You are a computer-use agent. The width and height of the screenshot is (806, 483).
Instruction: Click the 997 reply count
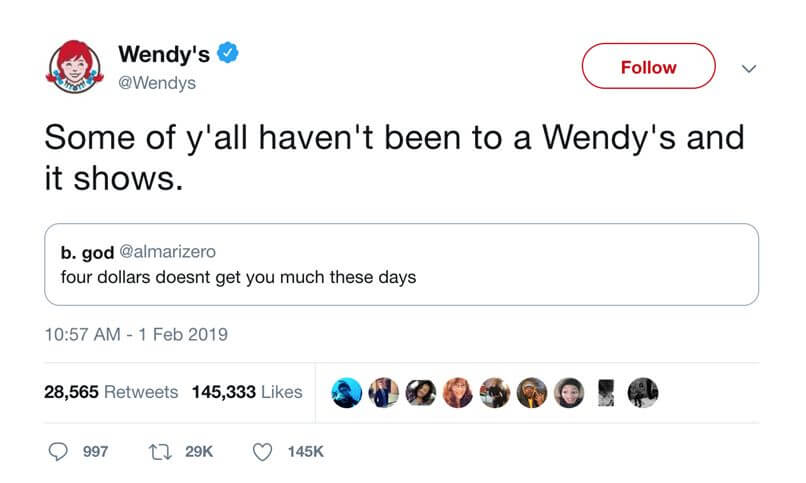[96, 452]
